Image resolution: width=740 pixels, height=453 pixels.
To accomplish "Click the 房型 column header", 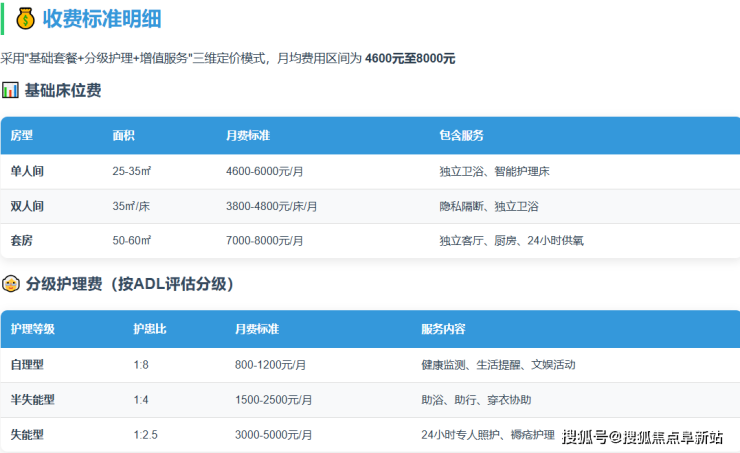I will [x=22, y=135].
